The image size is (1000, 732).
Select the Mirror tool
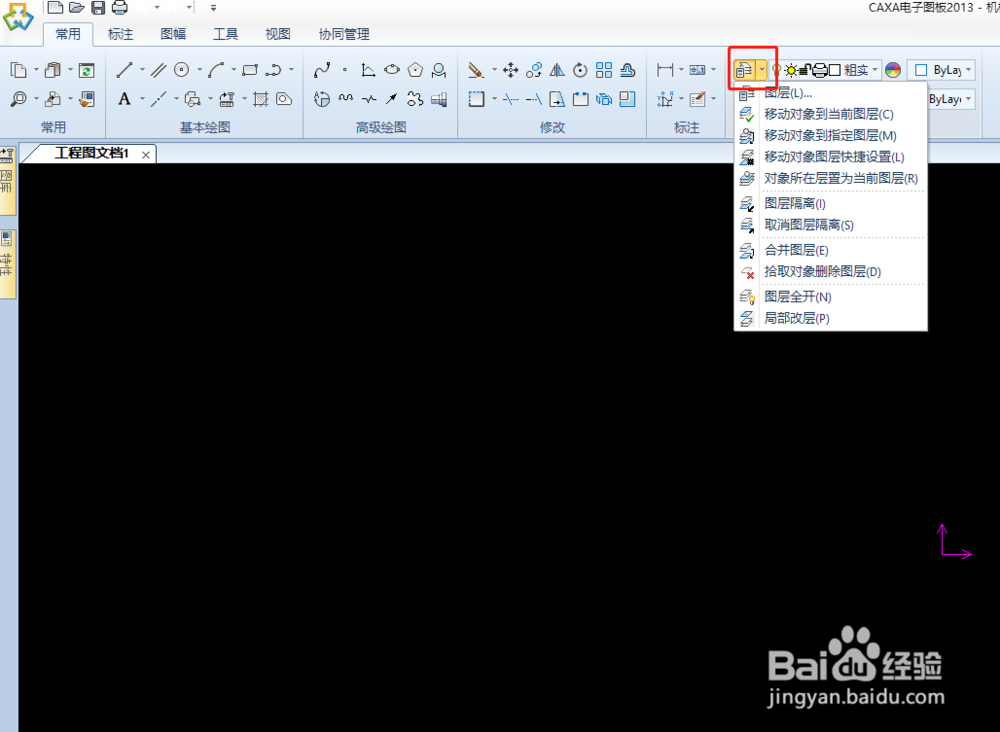(x=557, y=70)
